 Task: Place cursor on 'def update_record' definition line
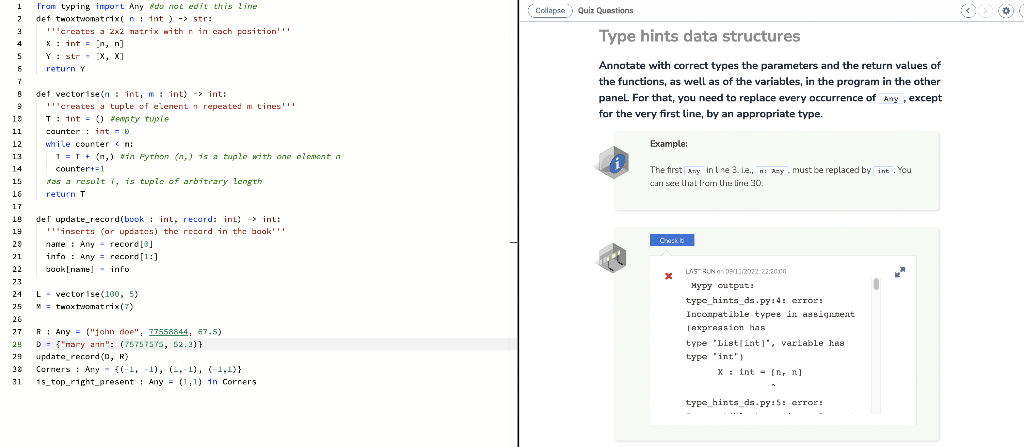(159, 219)
